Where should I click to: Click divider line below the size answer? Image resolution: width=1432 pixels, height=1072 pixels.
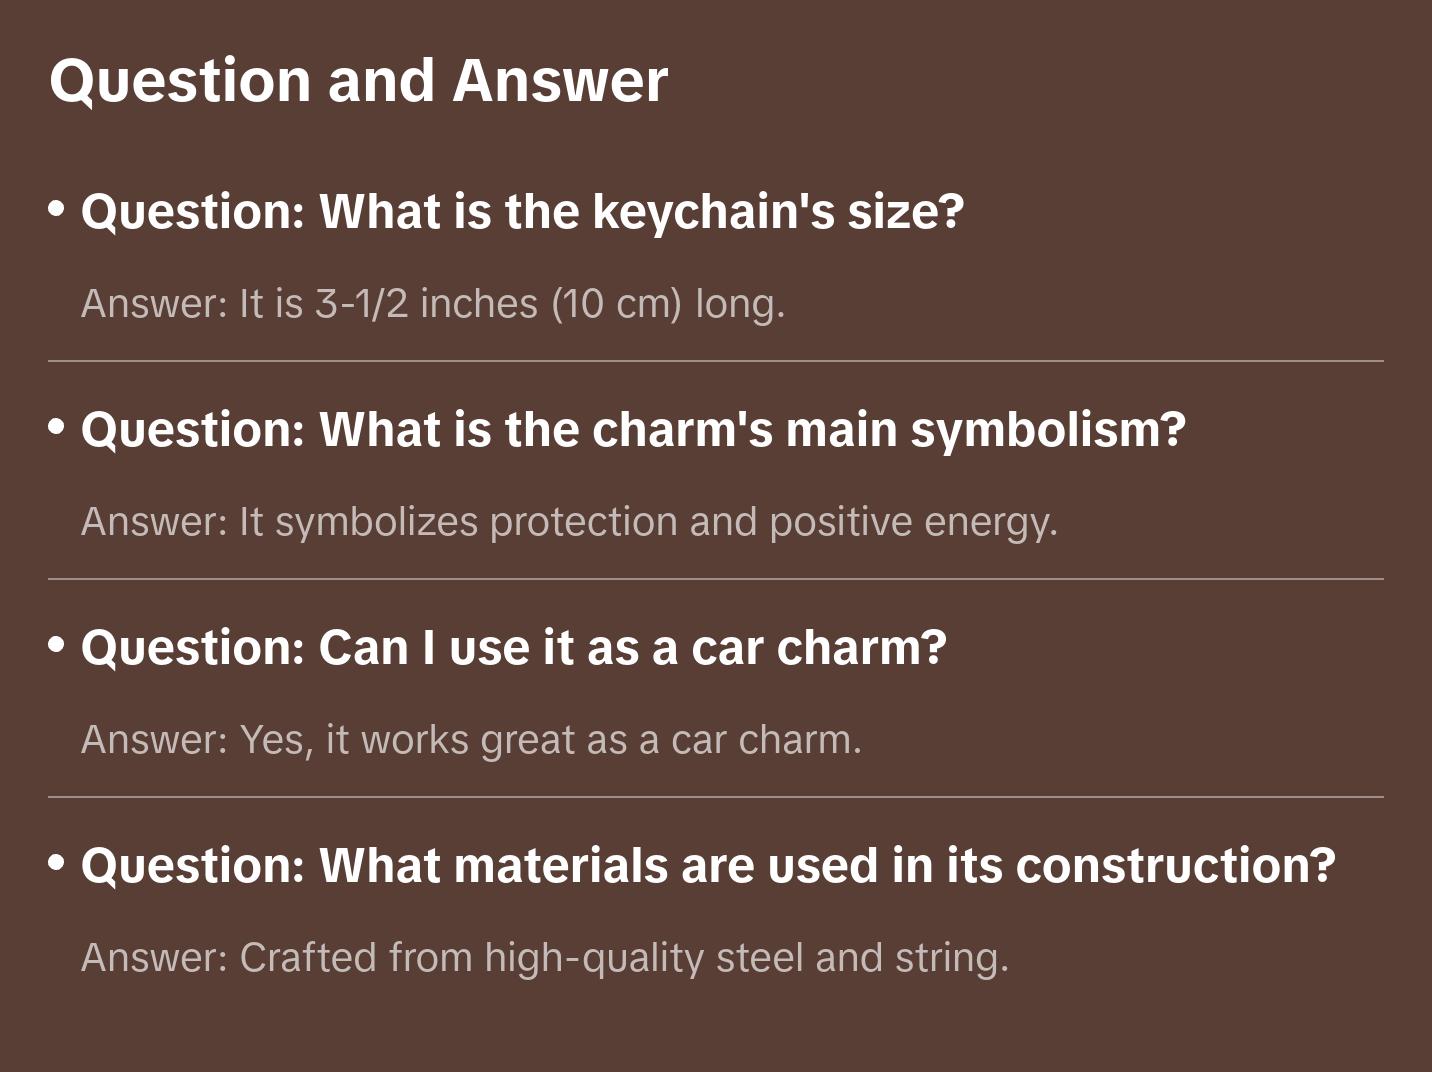(x=715, y=361)
